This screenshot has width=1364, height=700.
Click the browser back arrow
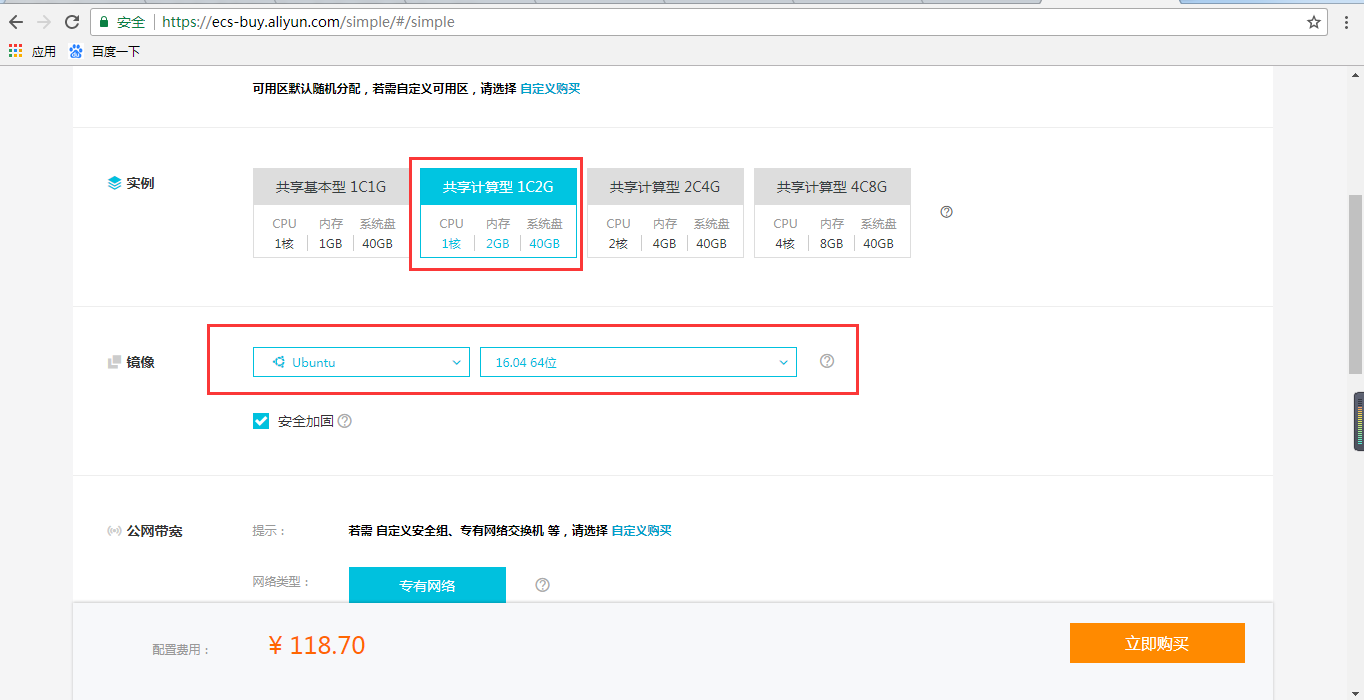click(15, 22)
